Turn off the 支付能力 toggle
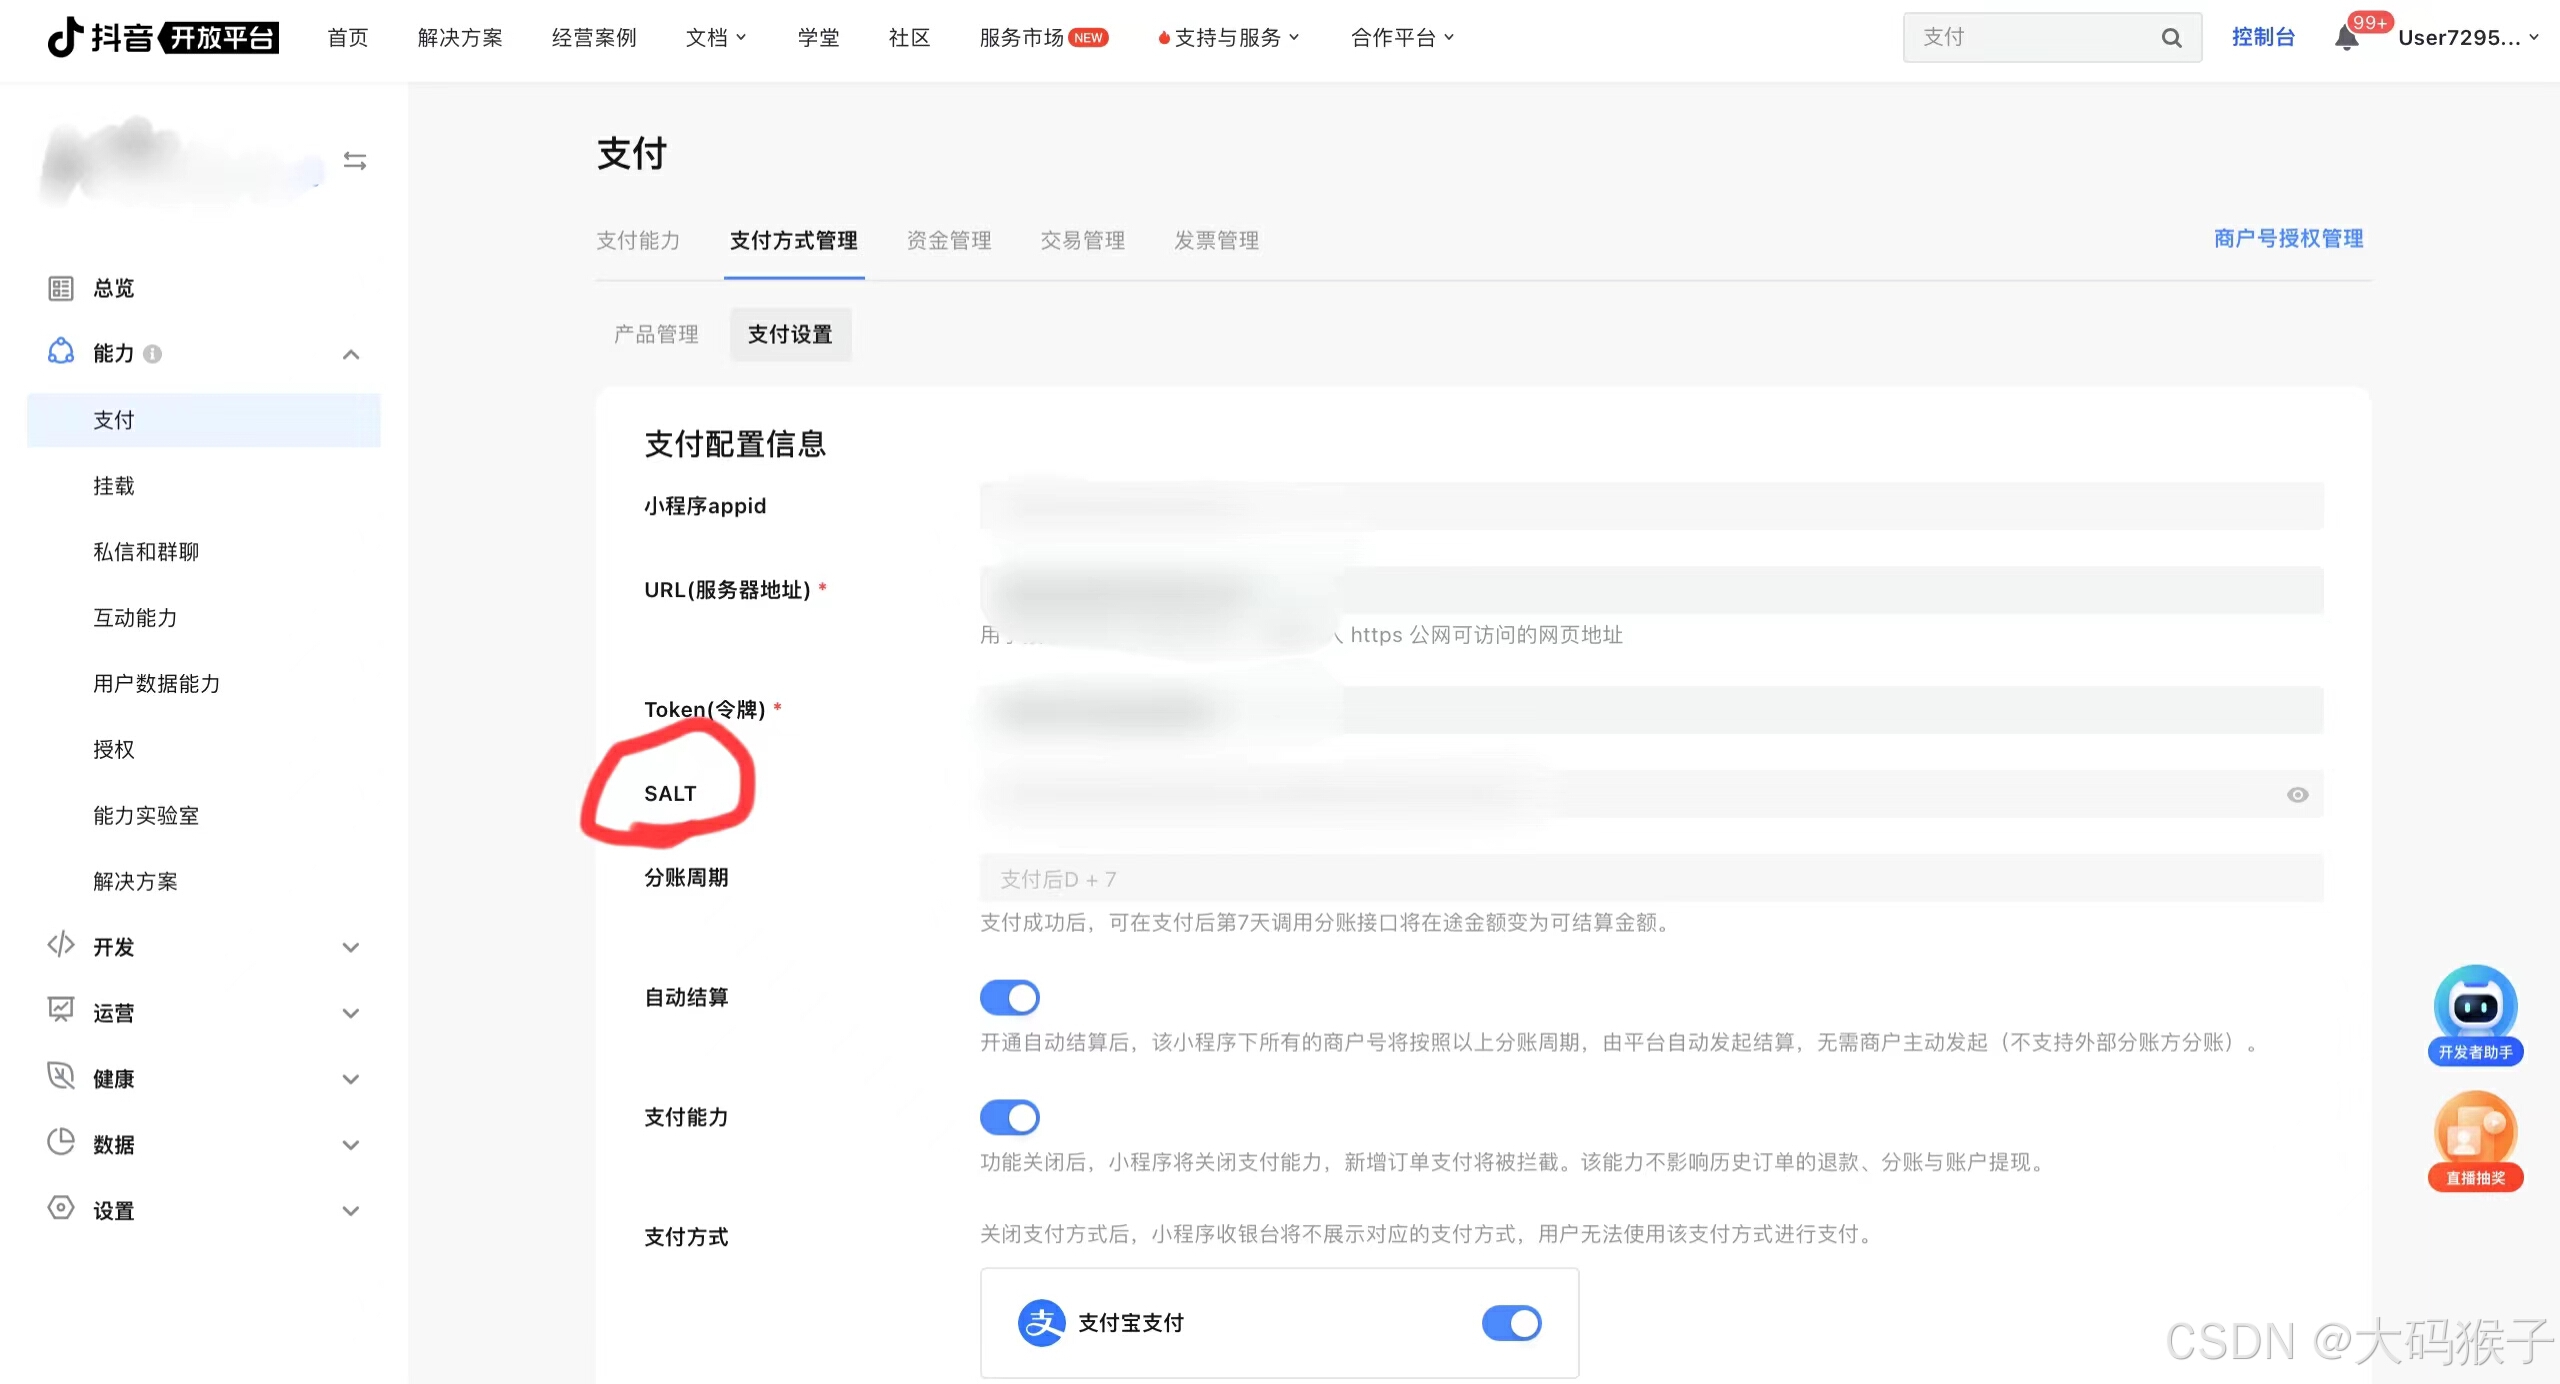Image resolution: width=2560 pixels, height=1384 pixels. pos(1010,1117)
